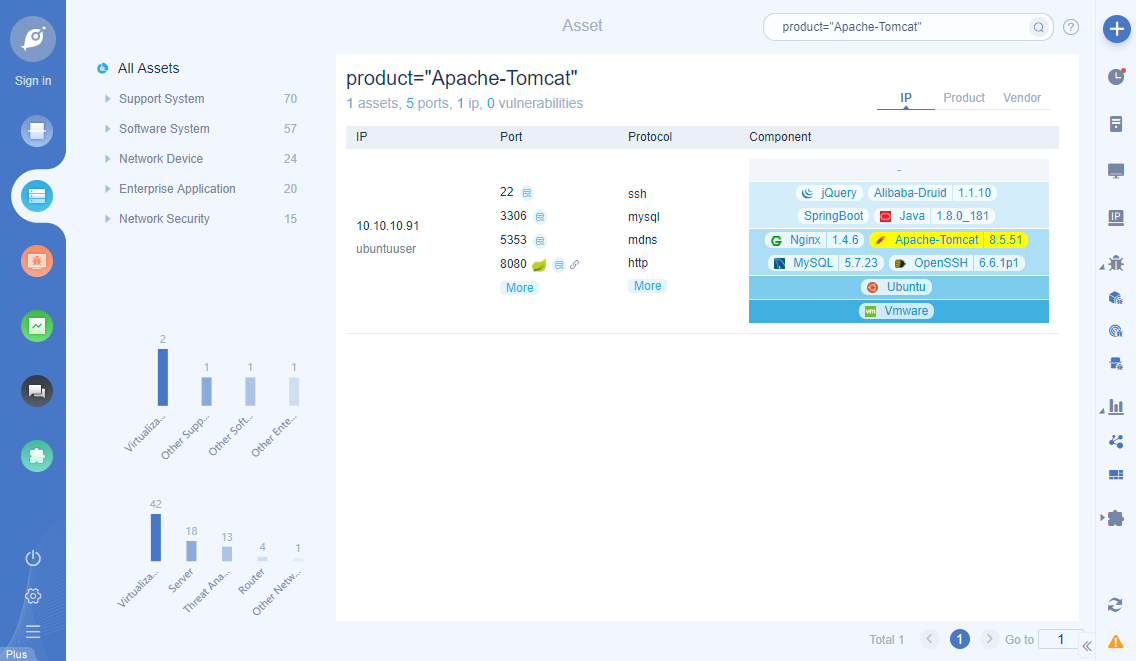Click IP address 10.10.10.91
This screenshot has width=1136, height=661.
click(x=388, y=226)
